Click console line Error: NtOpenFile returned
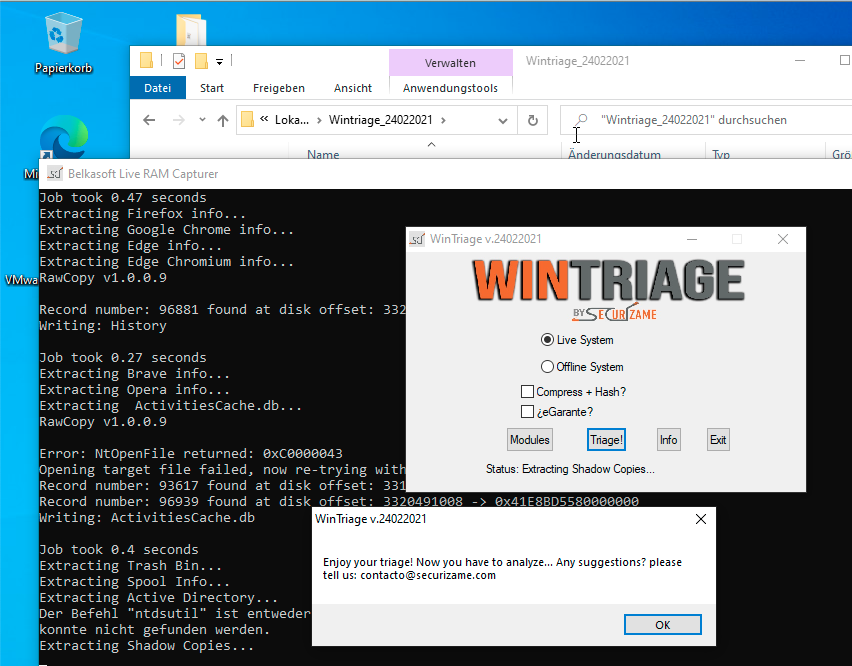 [191, 454]
